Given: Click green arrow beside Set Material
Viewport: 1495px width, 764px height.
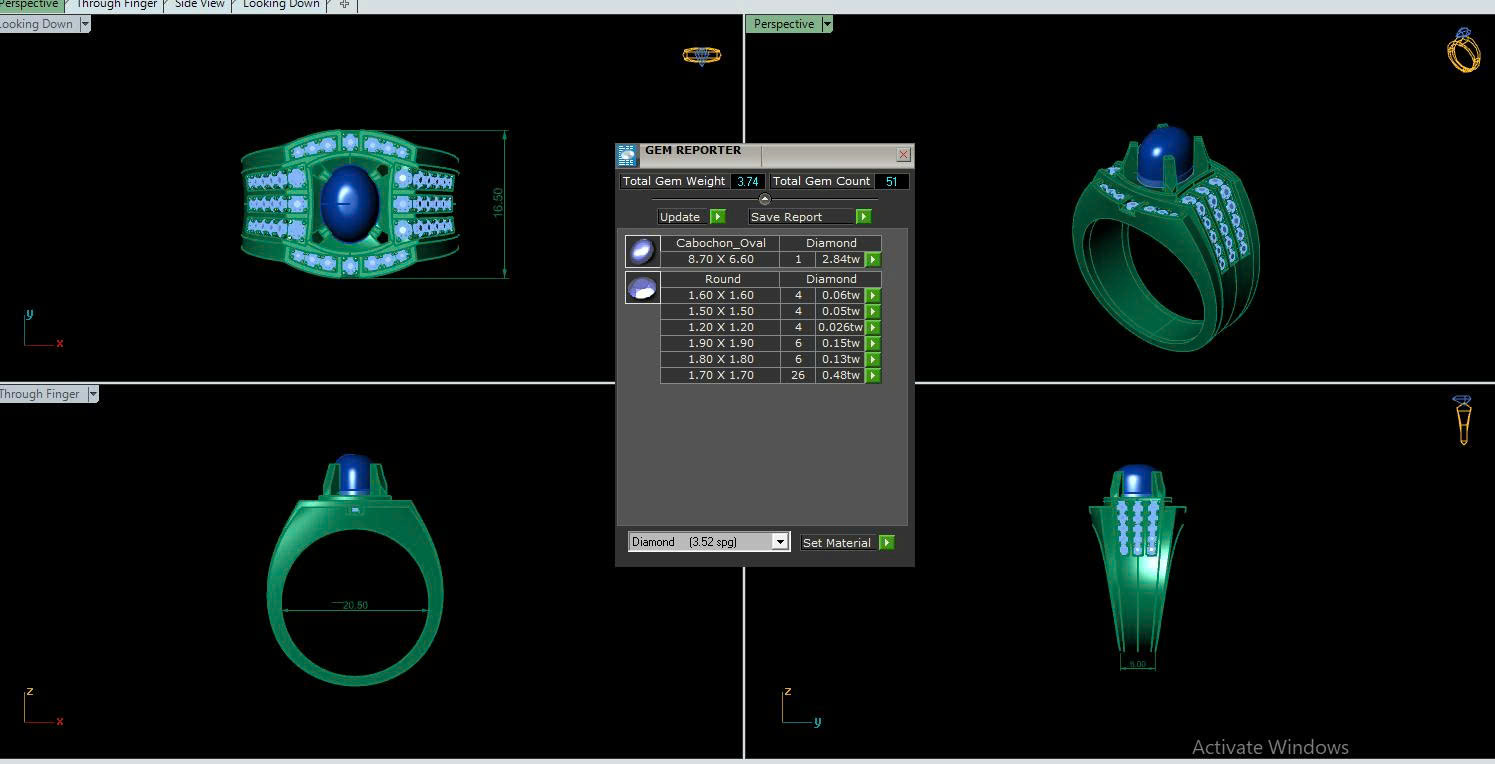Looking at the screenshot, I should tap(886, 543).
